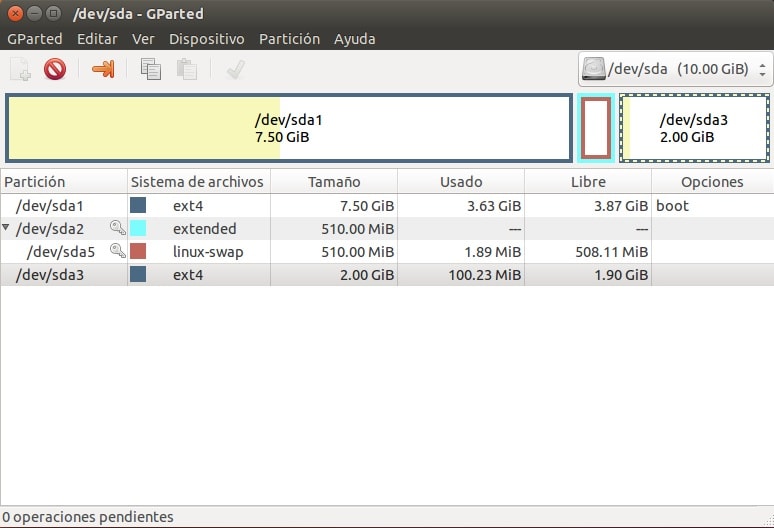Click the hard disk icon in device selector
This screenshot has height=528, width=774.
594,69
